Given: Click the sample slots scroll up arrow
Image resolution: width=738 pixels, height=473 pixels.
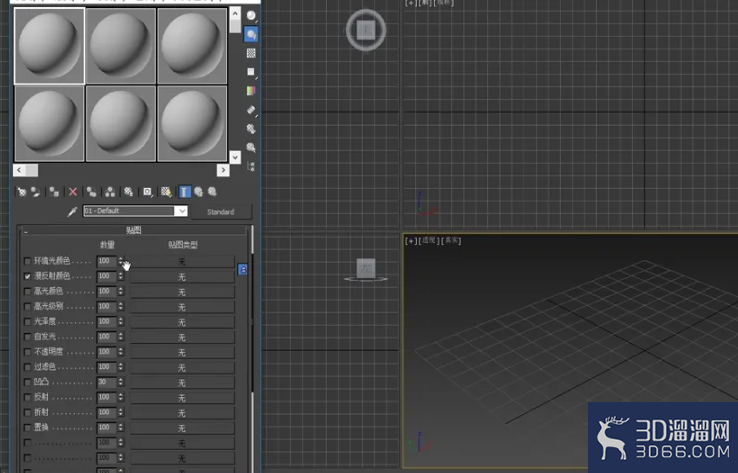Looking at the screenshot, I should 235,13.
